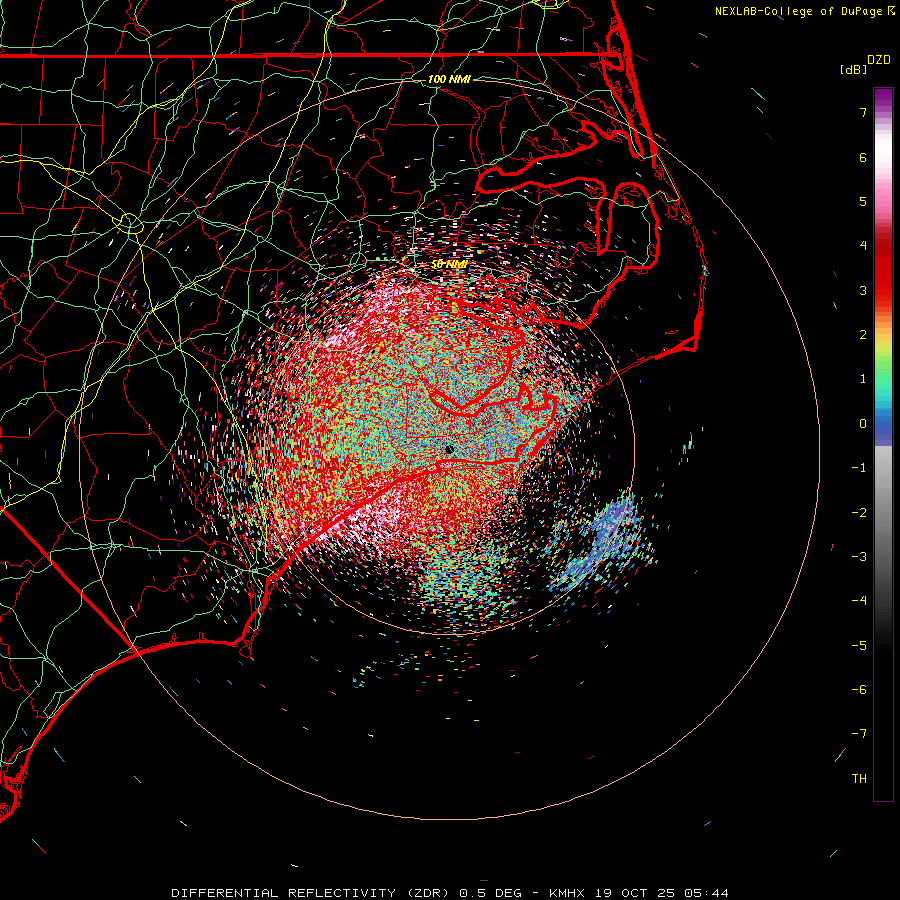
Task: Click the black radar site dot at center
Action: (449, 450)
